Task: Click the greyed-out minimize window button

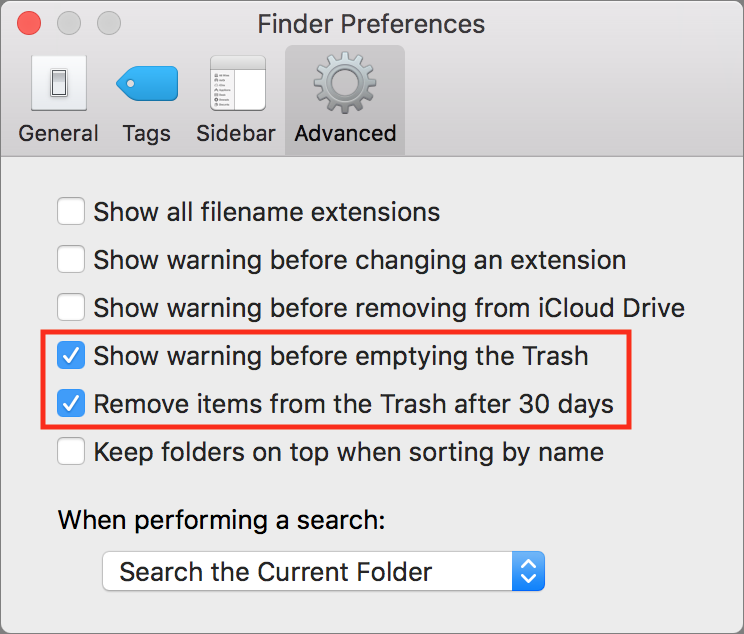Action: (x=69, y=23)
